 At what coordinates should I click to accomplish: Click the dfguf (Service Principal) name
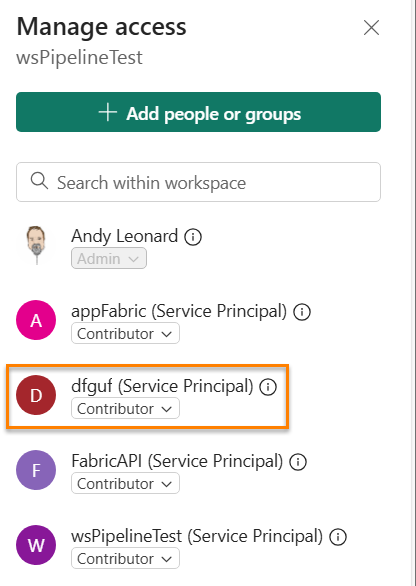(x=162, y=386)
